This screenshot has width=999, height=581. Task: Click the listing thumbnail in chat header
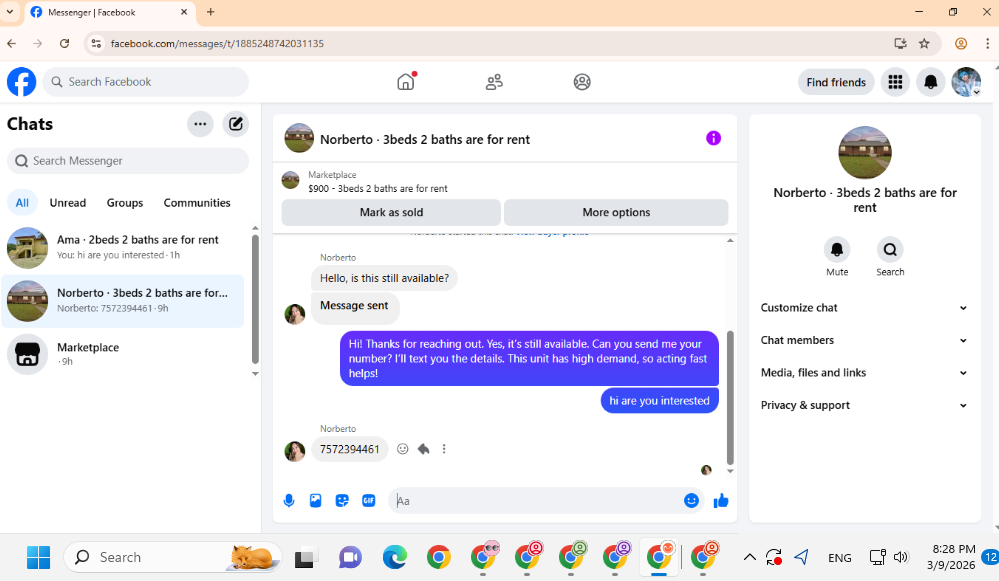pyautogui.click(x=299, y=138)
